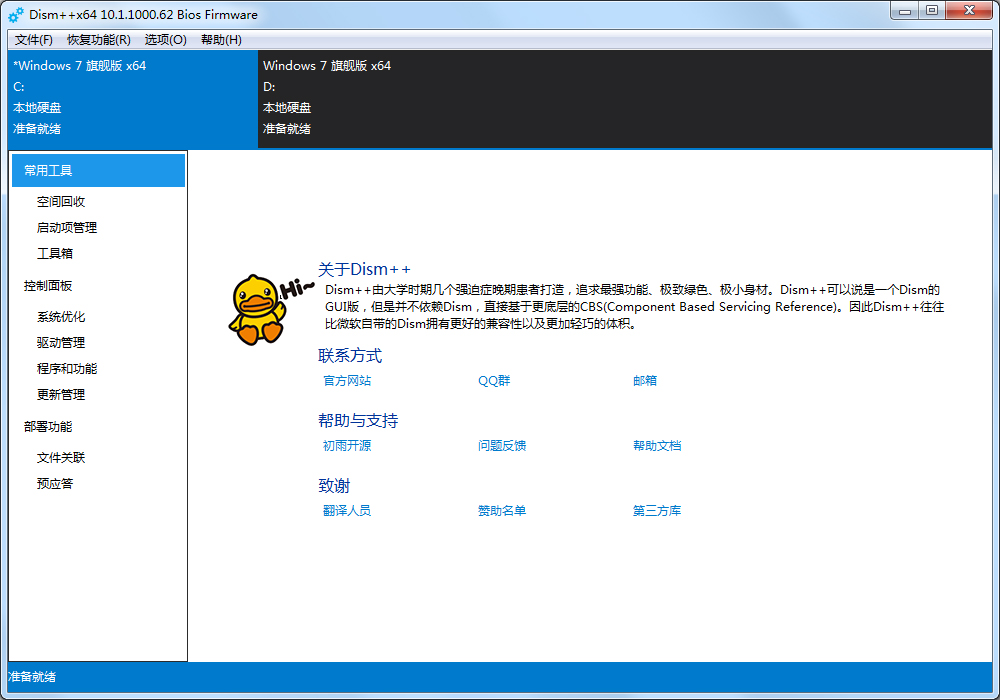
Task: Click the 准备就绪 status bar text
Action: tap(32, 677)
